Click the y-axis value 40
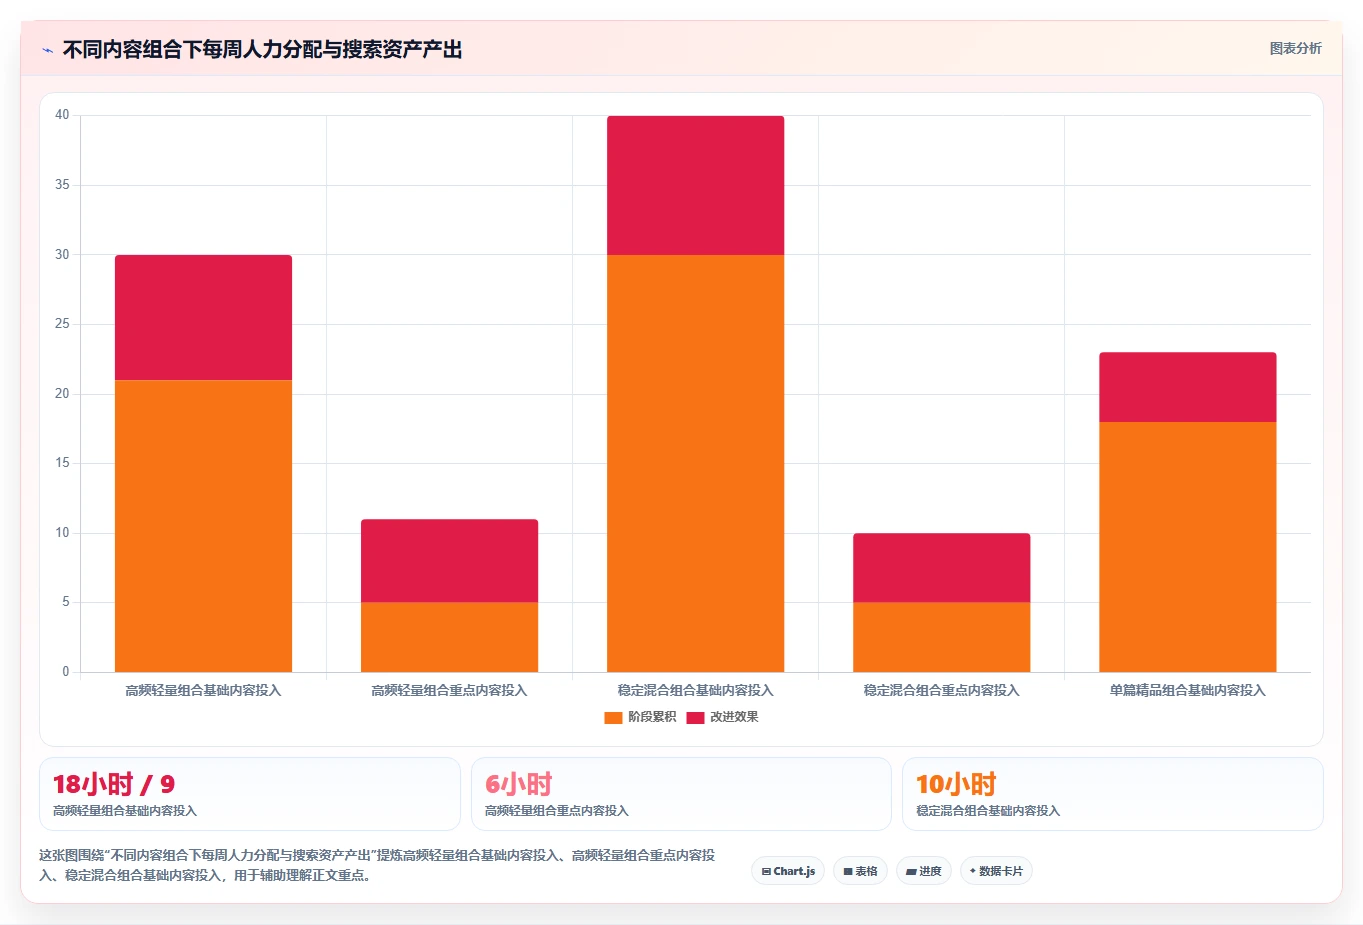The image size is (1363, 925). point(62,115)
